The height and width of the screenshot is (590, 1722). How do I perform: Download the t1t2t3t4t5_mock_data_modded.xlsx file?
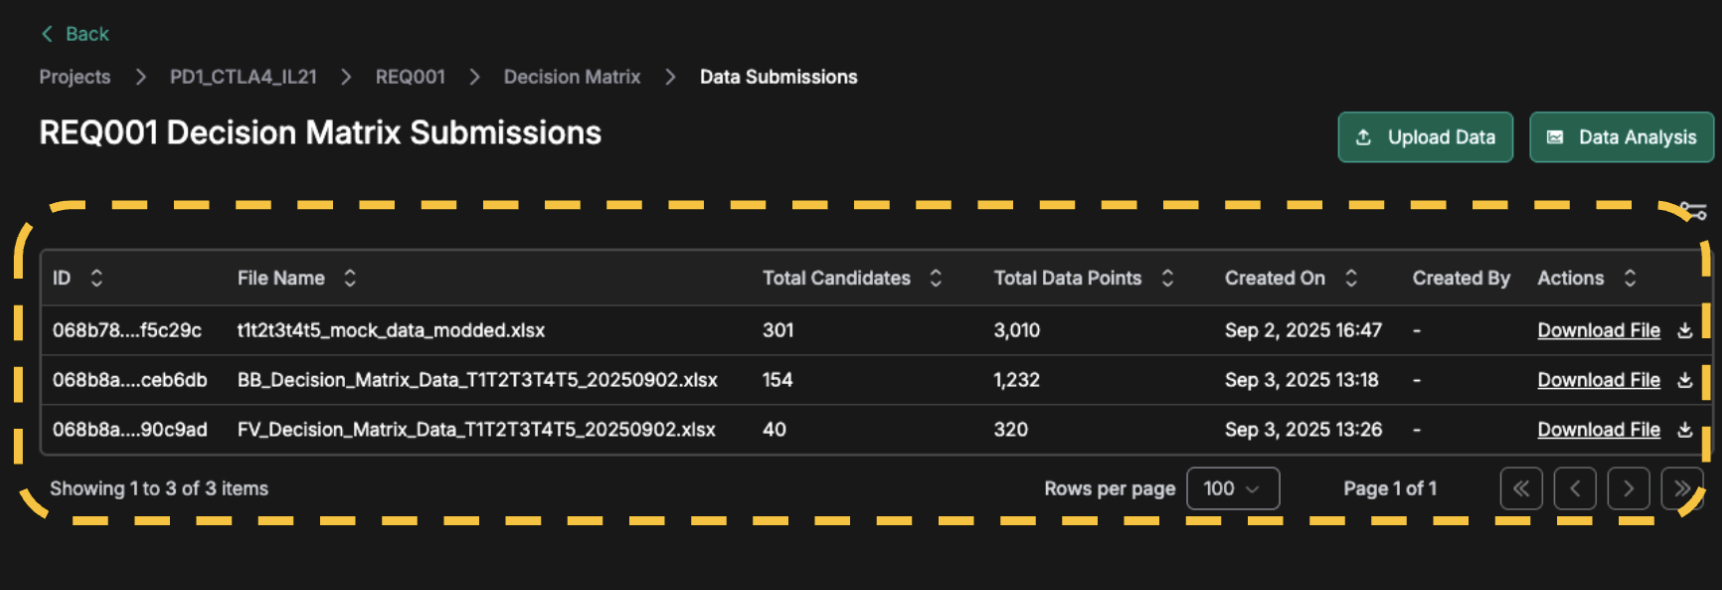pyautogui.click(x=1598, y=330)
